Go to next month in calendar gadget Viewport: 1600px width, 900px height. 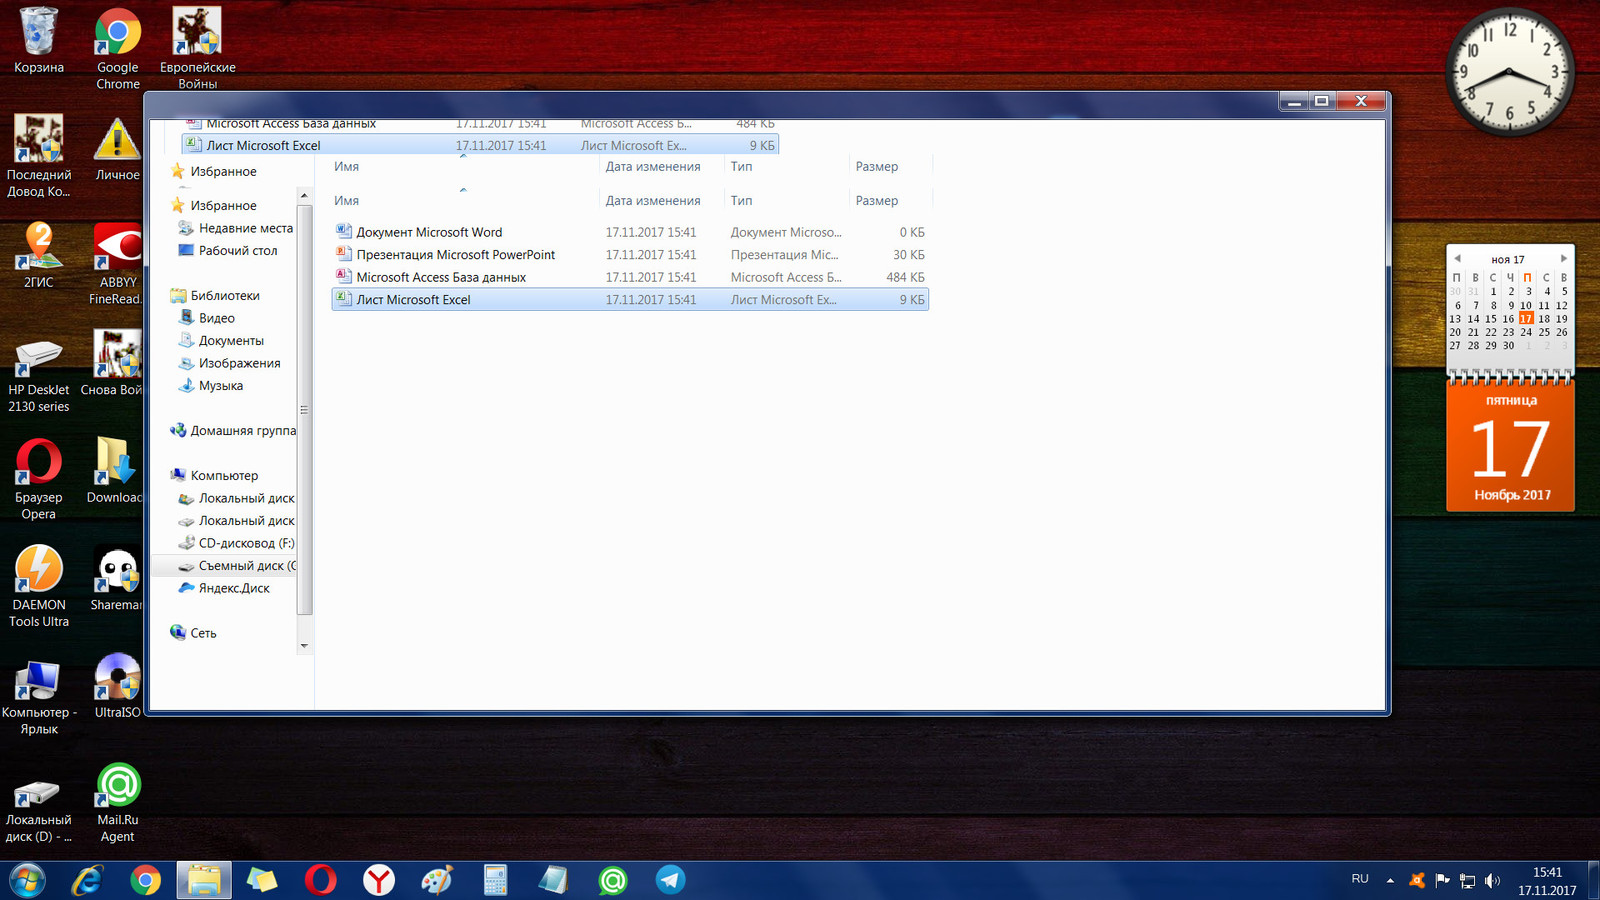[x=1564, y=258]
